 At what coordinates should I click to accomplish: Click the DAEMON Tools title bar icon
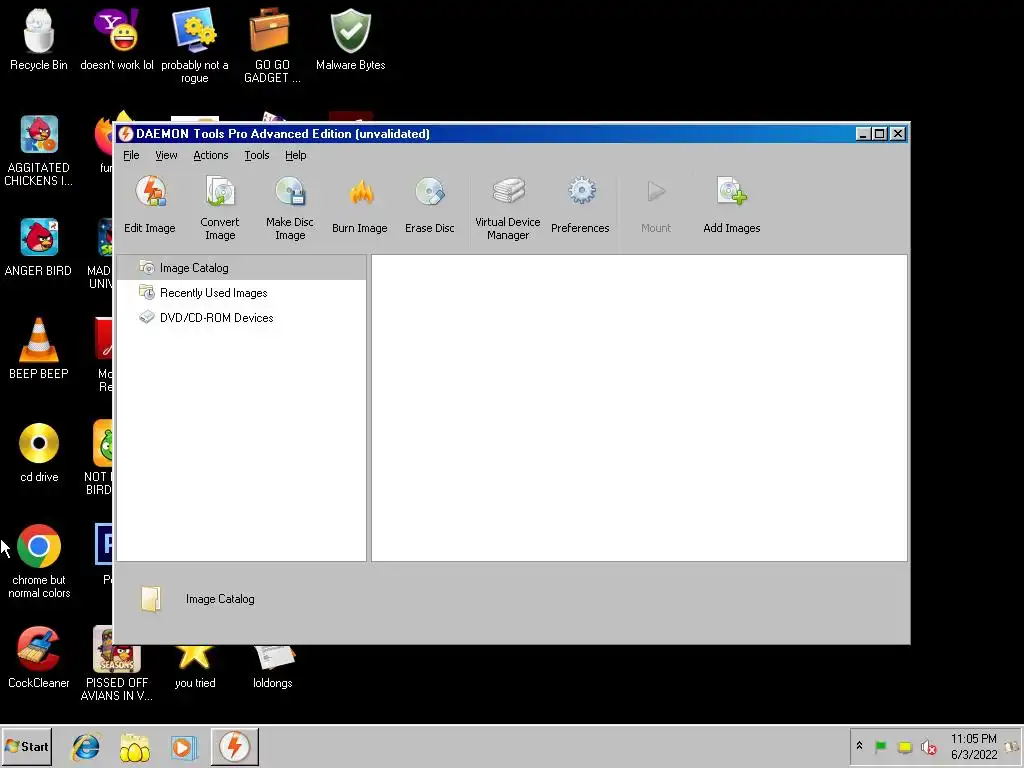126,134
